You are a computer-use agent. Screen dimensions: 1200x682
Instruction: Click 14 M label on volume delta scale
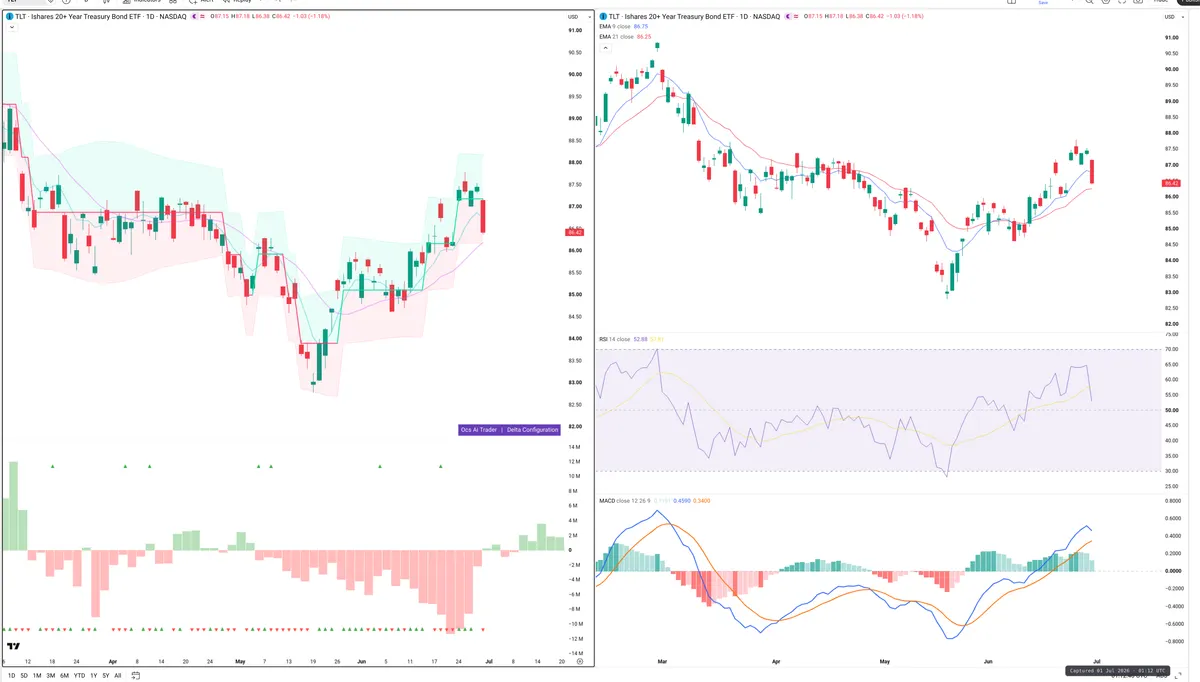pos(575,446)
